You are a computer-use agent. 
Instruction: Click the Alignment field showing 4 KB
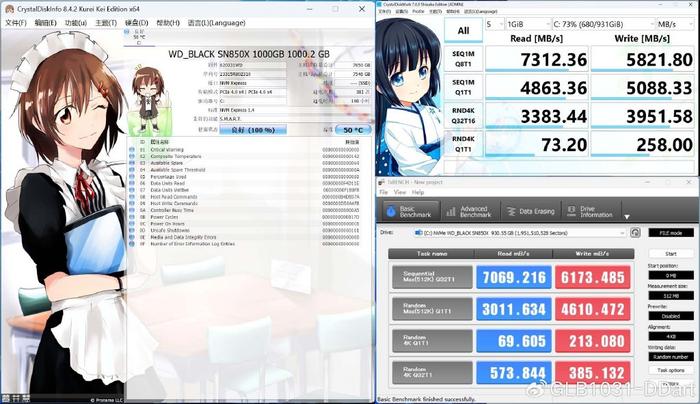click(x=671, y=336)
